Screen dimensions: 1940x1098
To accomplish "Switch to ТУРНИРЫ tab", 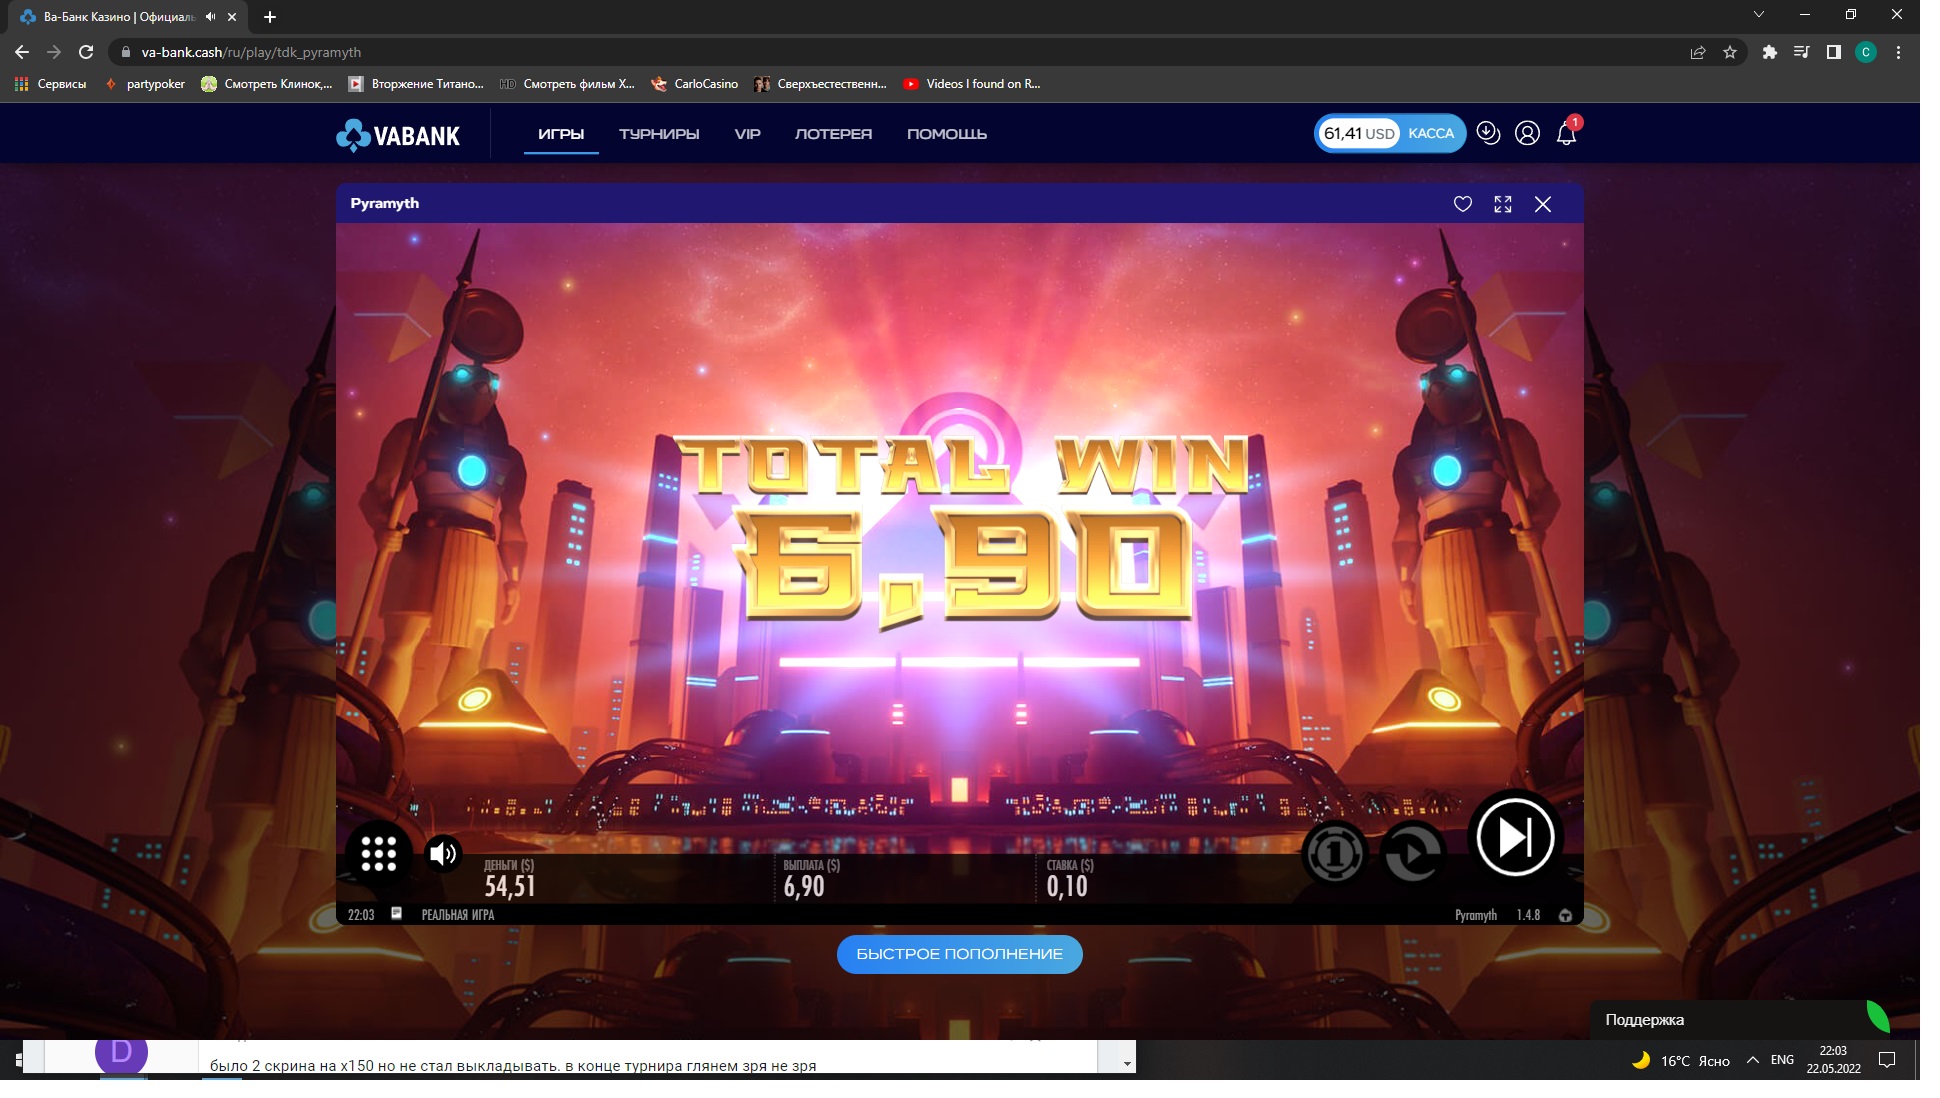I will pos(658,134).
